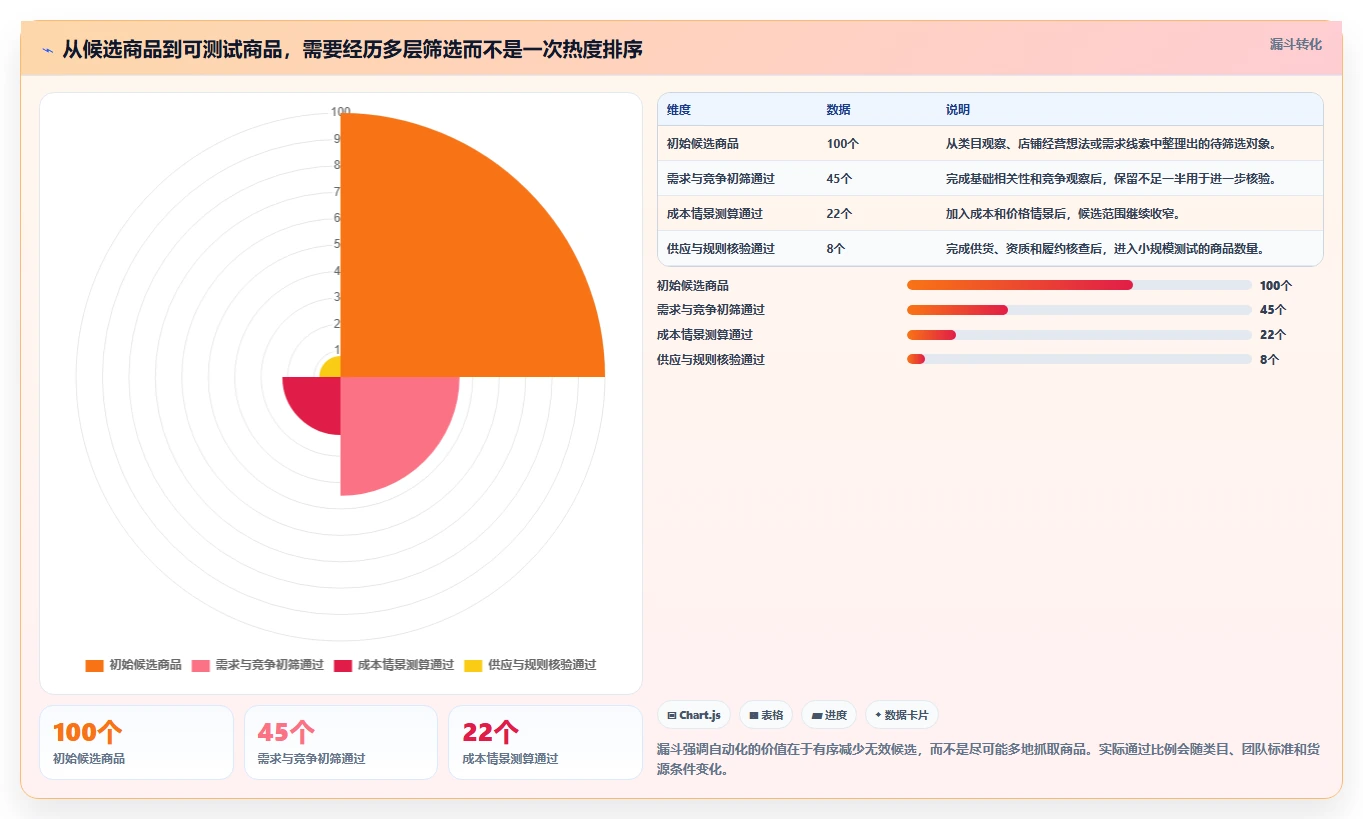Screen dimensions: 1363x819
Task: Click the description starting 完成基础相关性
Action: tap(1111, 179)
